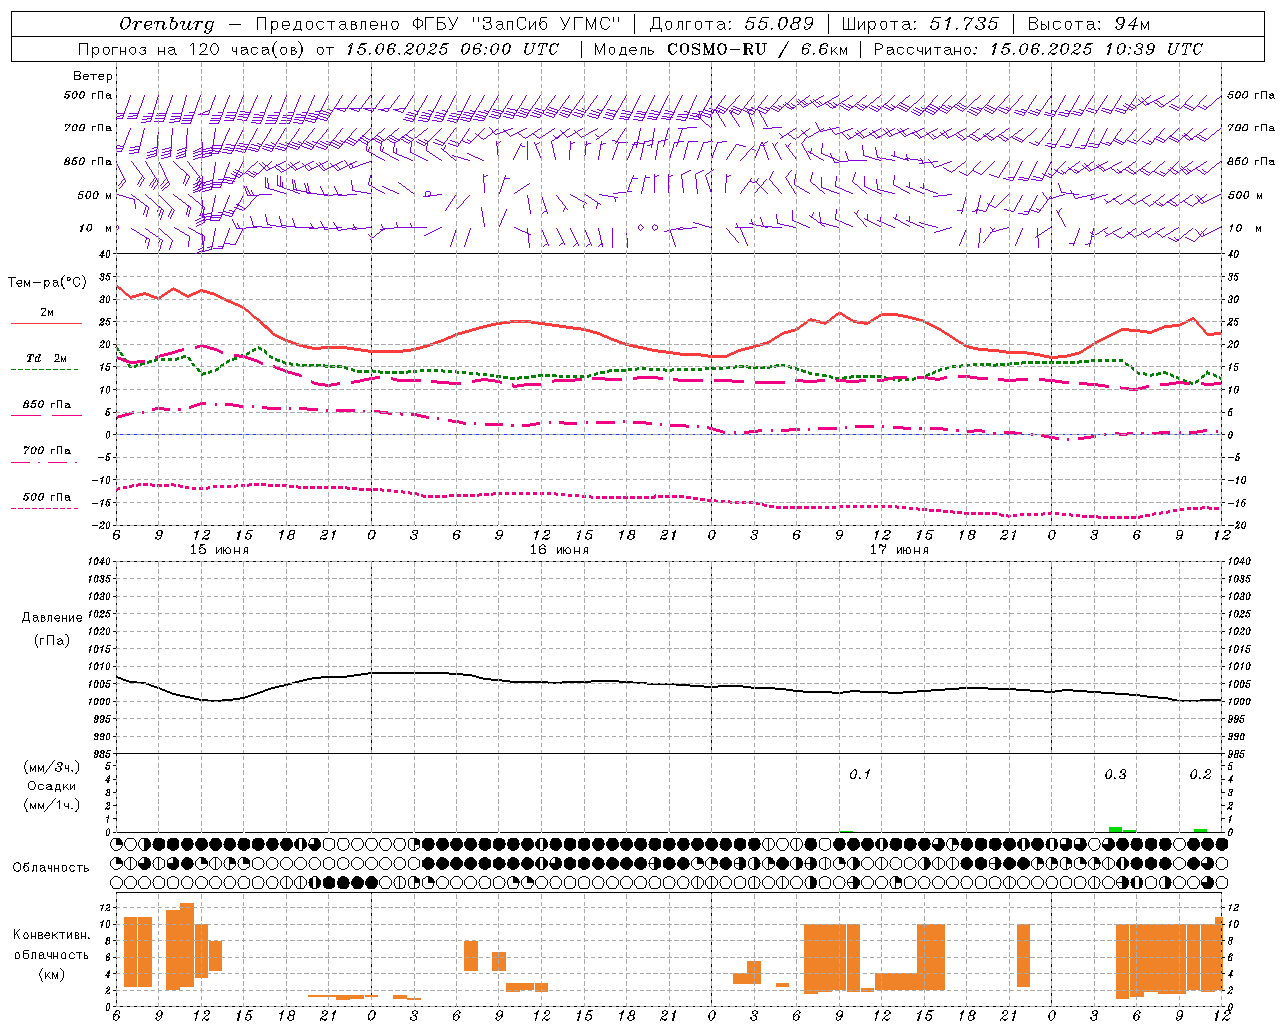Select computed time "15.06.2025 10:39 UTC"

1096,49
